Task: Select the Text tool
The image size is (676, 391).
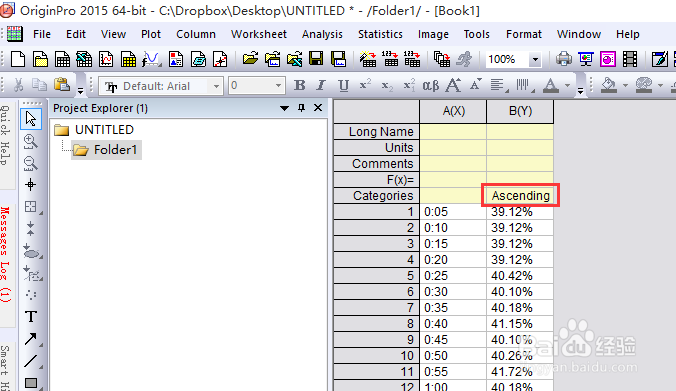Action: (31, 316)
